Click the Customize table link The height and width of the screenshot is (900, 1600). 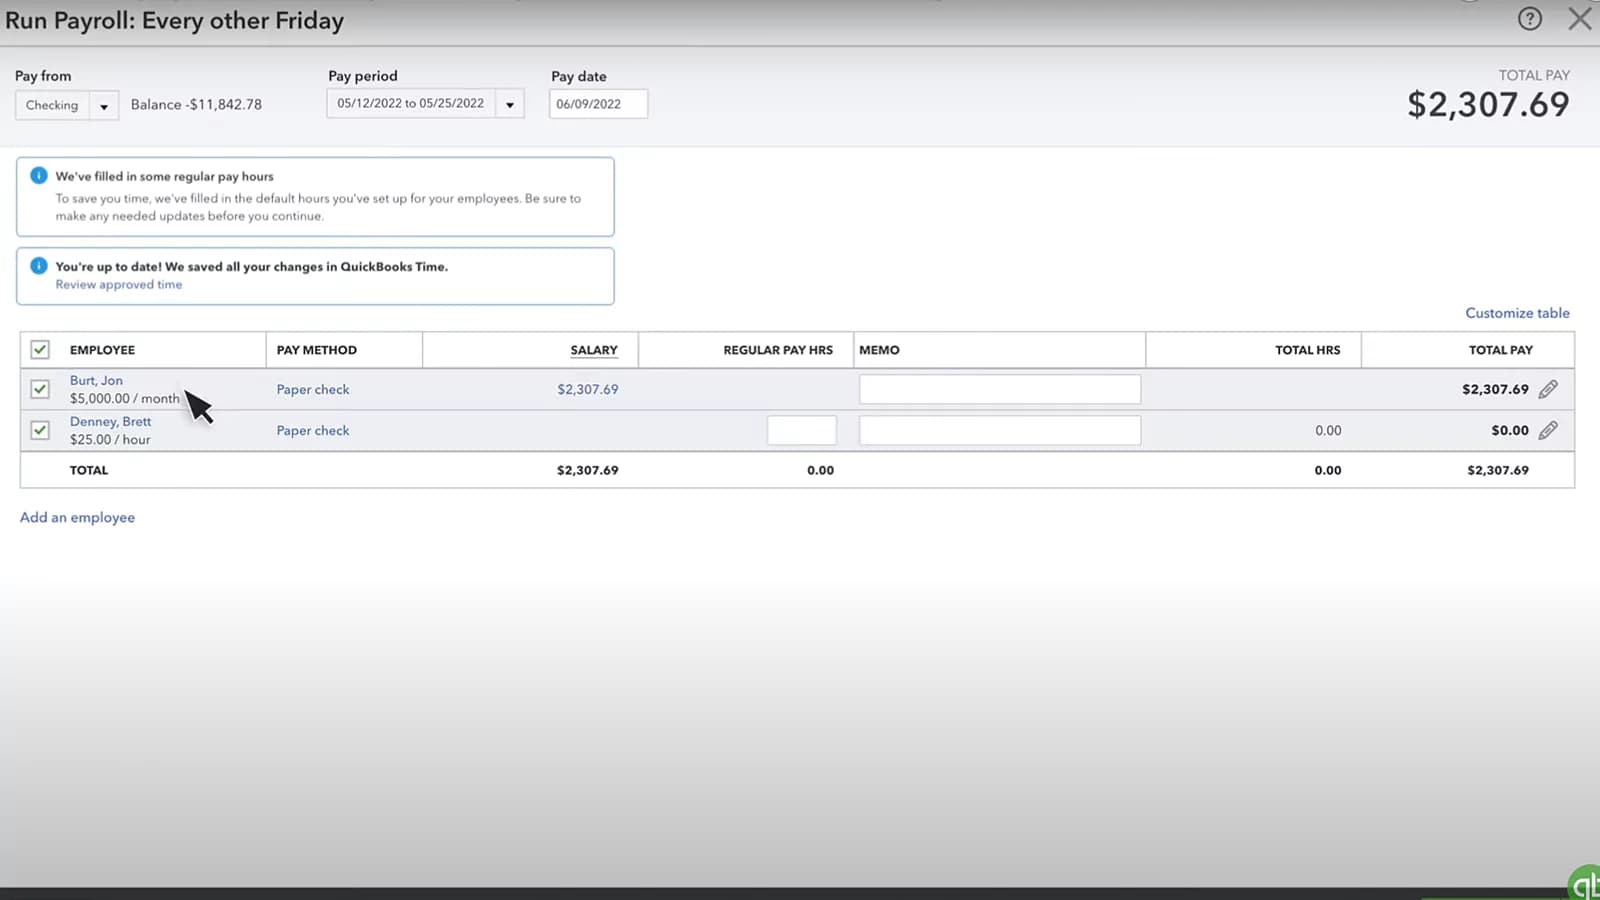click(x=1517, y=313)
